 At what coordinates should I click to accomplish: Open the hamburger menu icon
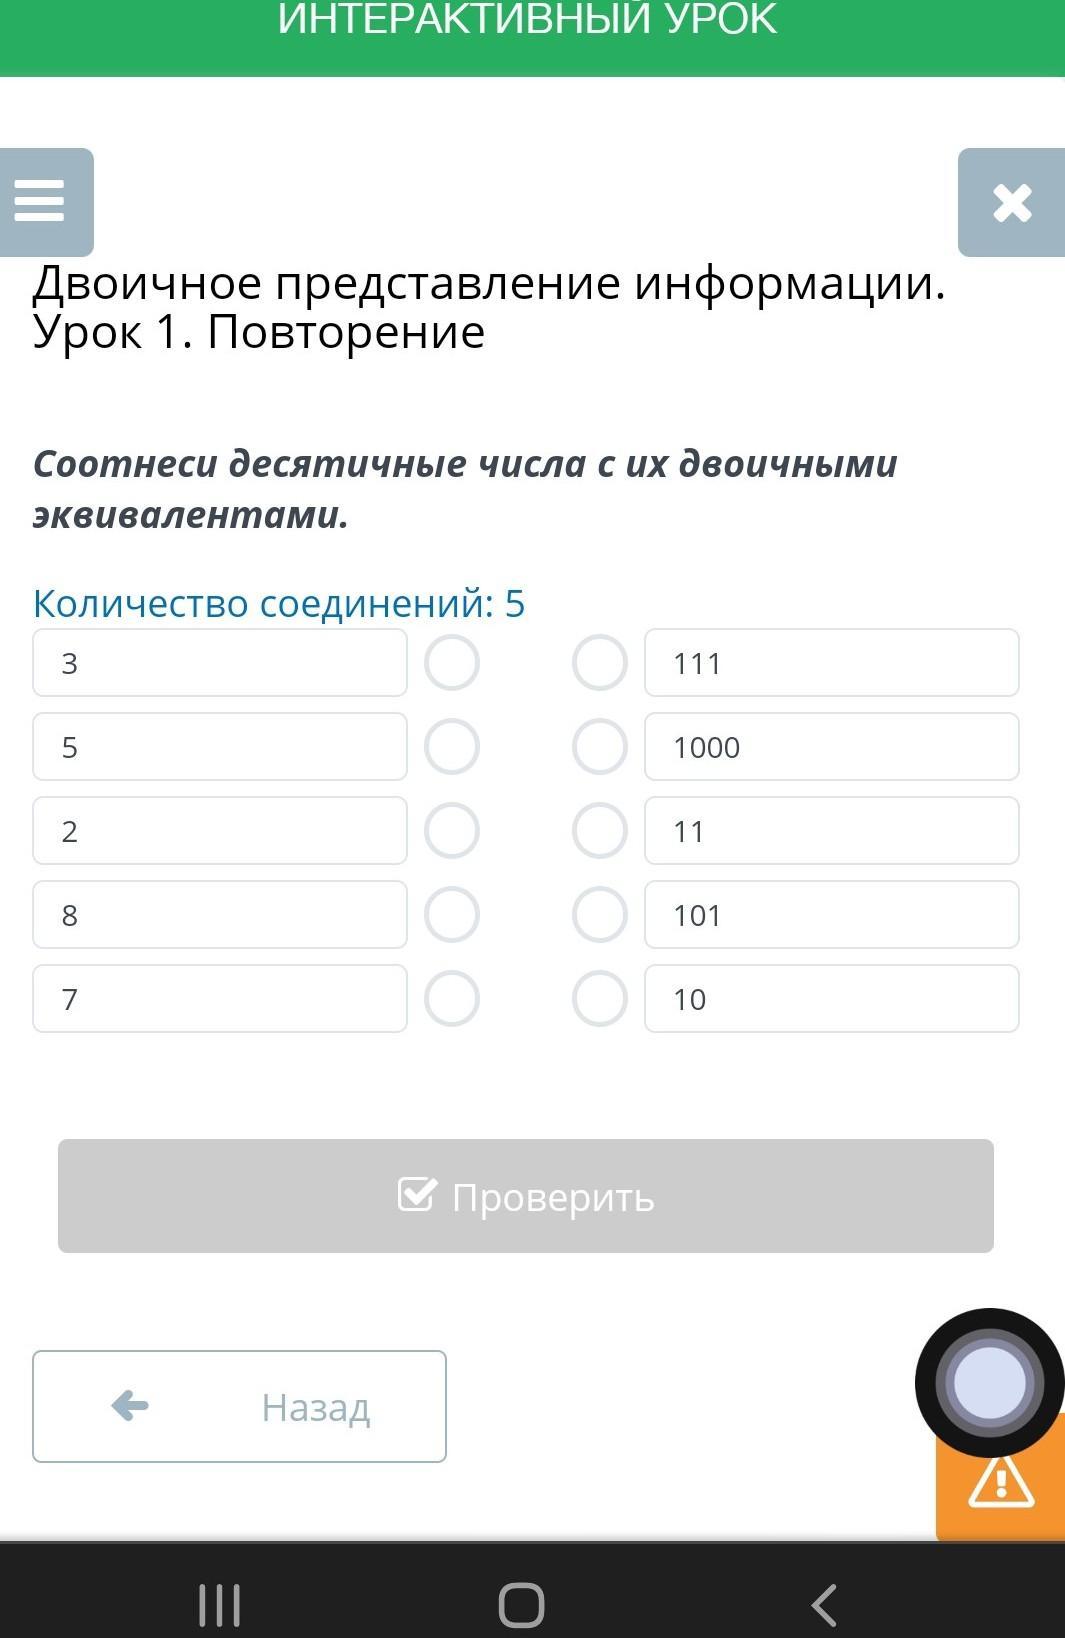41,201
